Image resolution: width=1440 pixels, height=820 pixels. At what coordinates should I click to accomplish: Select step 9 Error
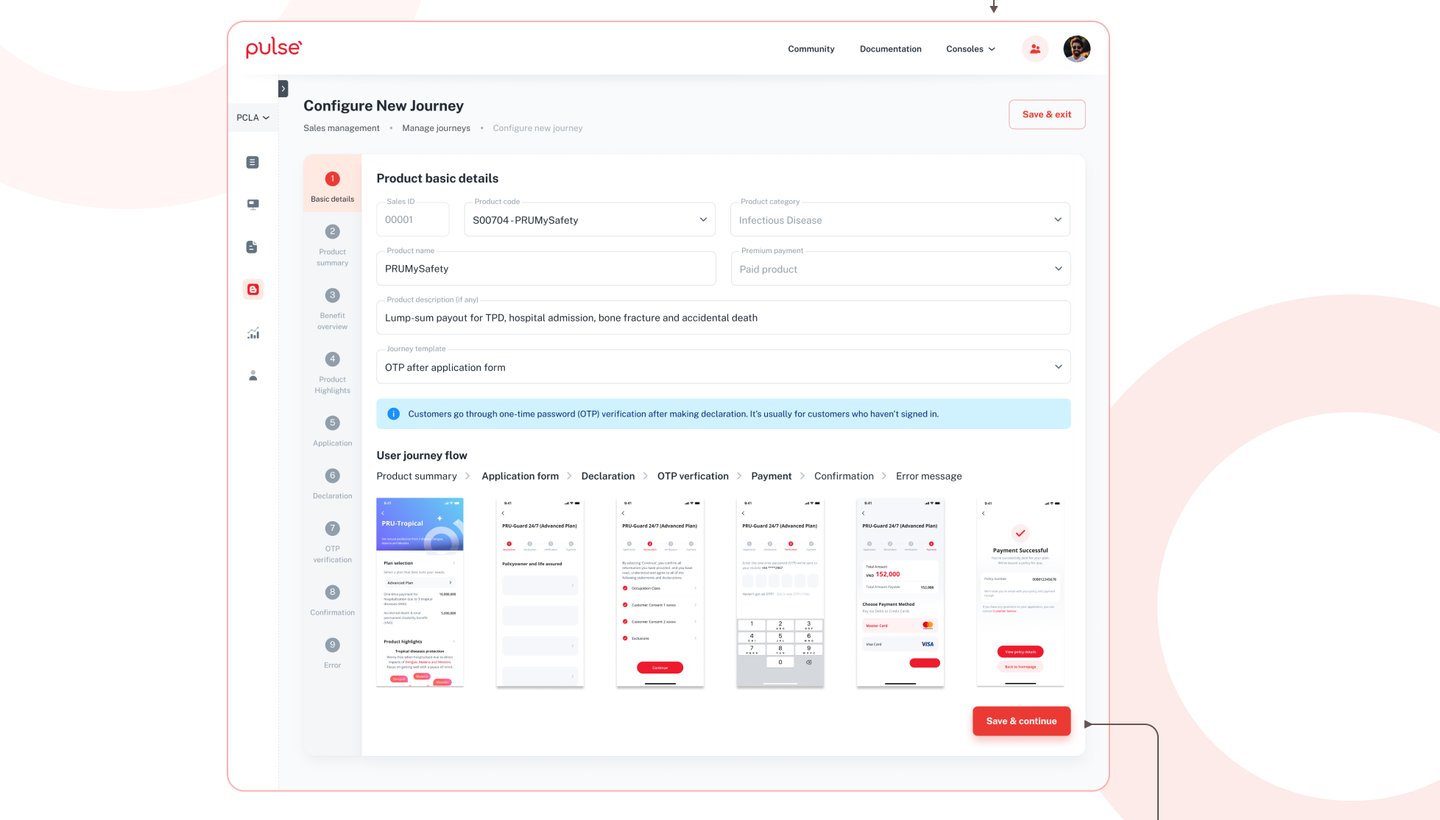[332, 653]
